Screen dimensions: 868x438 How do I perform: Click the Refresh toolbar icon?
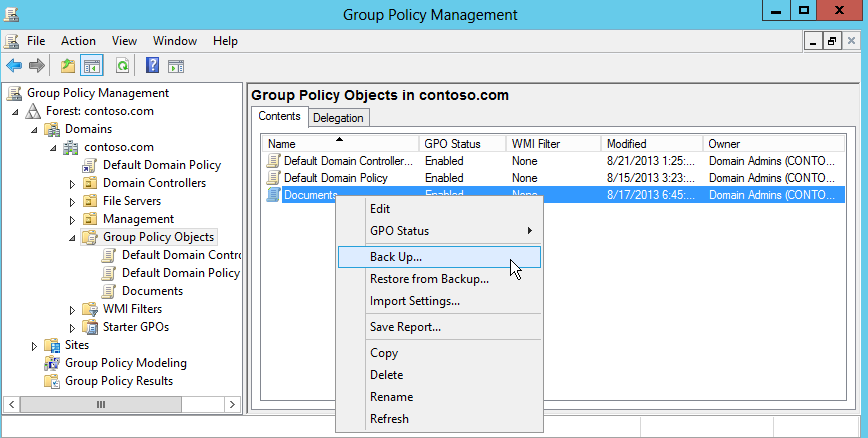[x=122, y=66]
